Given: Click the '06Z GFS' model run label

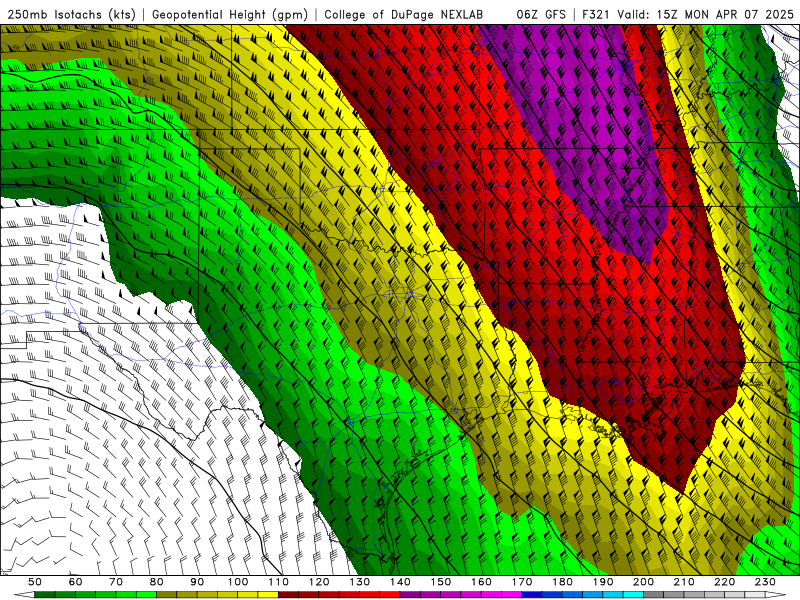Looking at the screenshot, I should click(541, 15).
